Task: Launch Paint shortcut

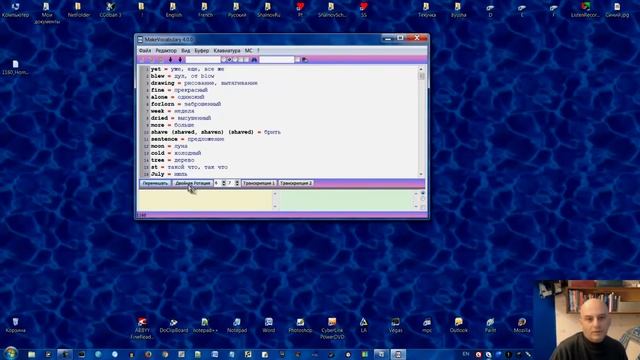Action: [490, 325]
